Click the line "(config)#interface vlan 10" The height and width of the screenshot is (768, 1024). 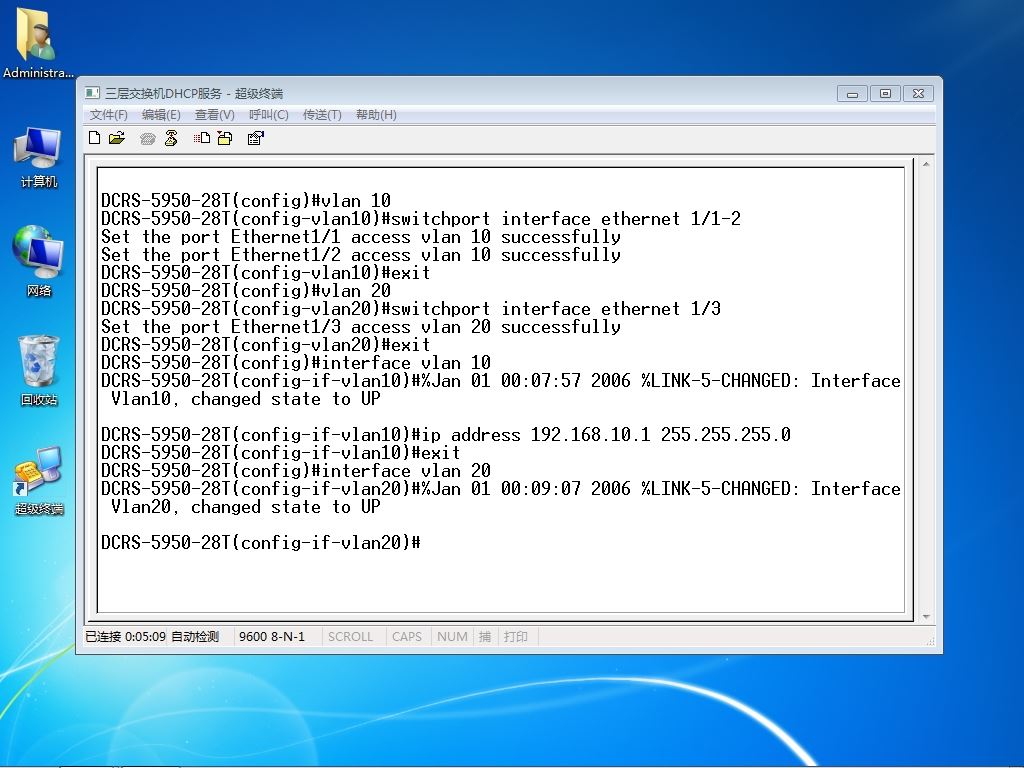(x=296, y=362)
